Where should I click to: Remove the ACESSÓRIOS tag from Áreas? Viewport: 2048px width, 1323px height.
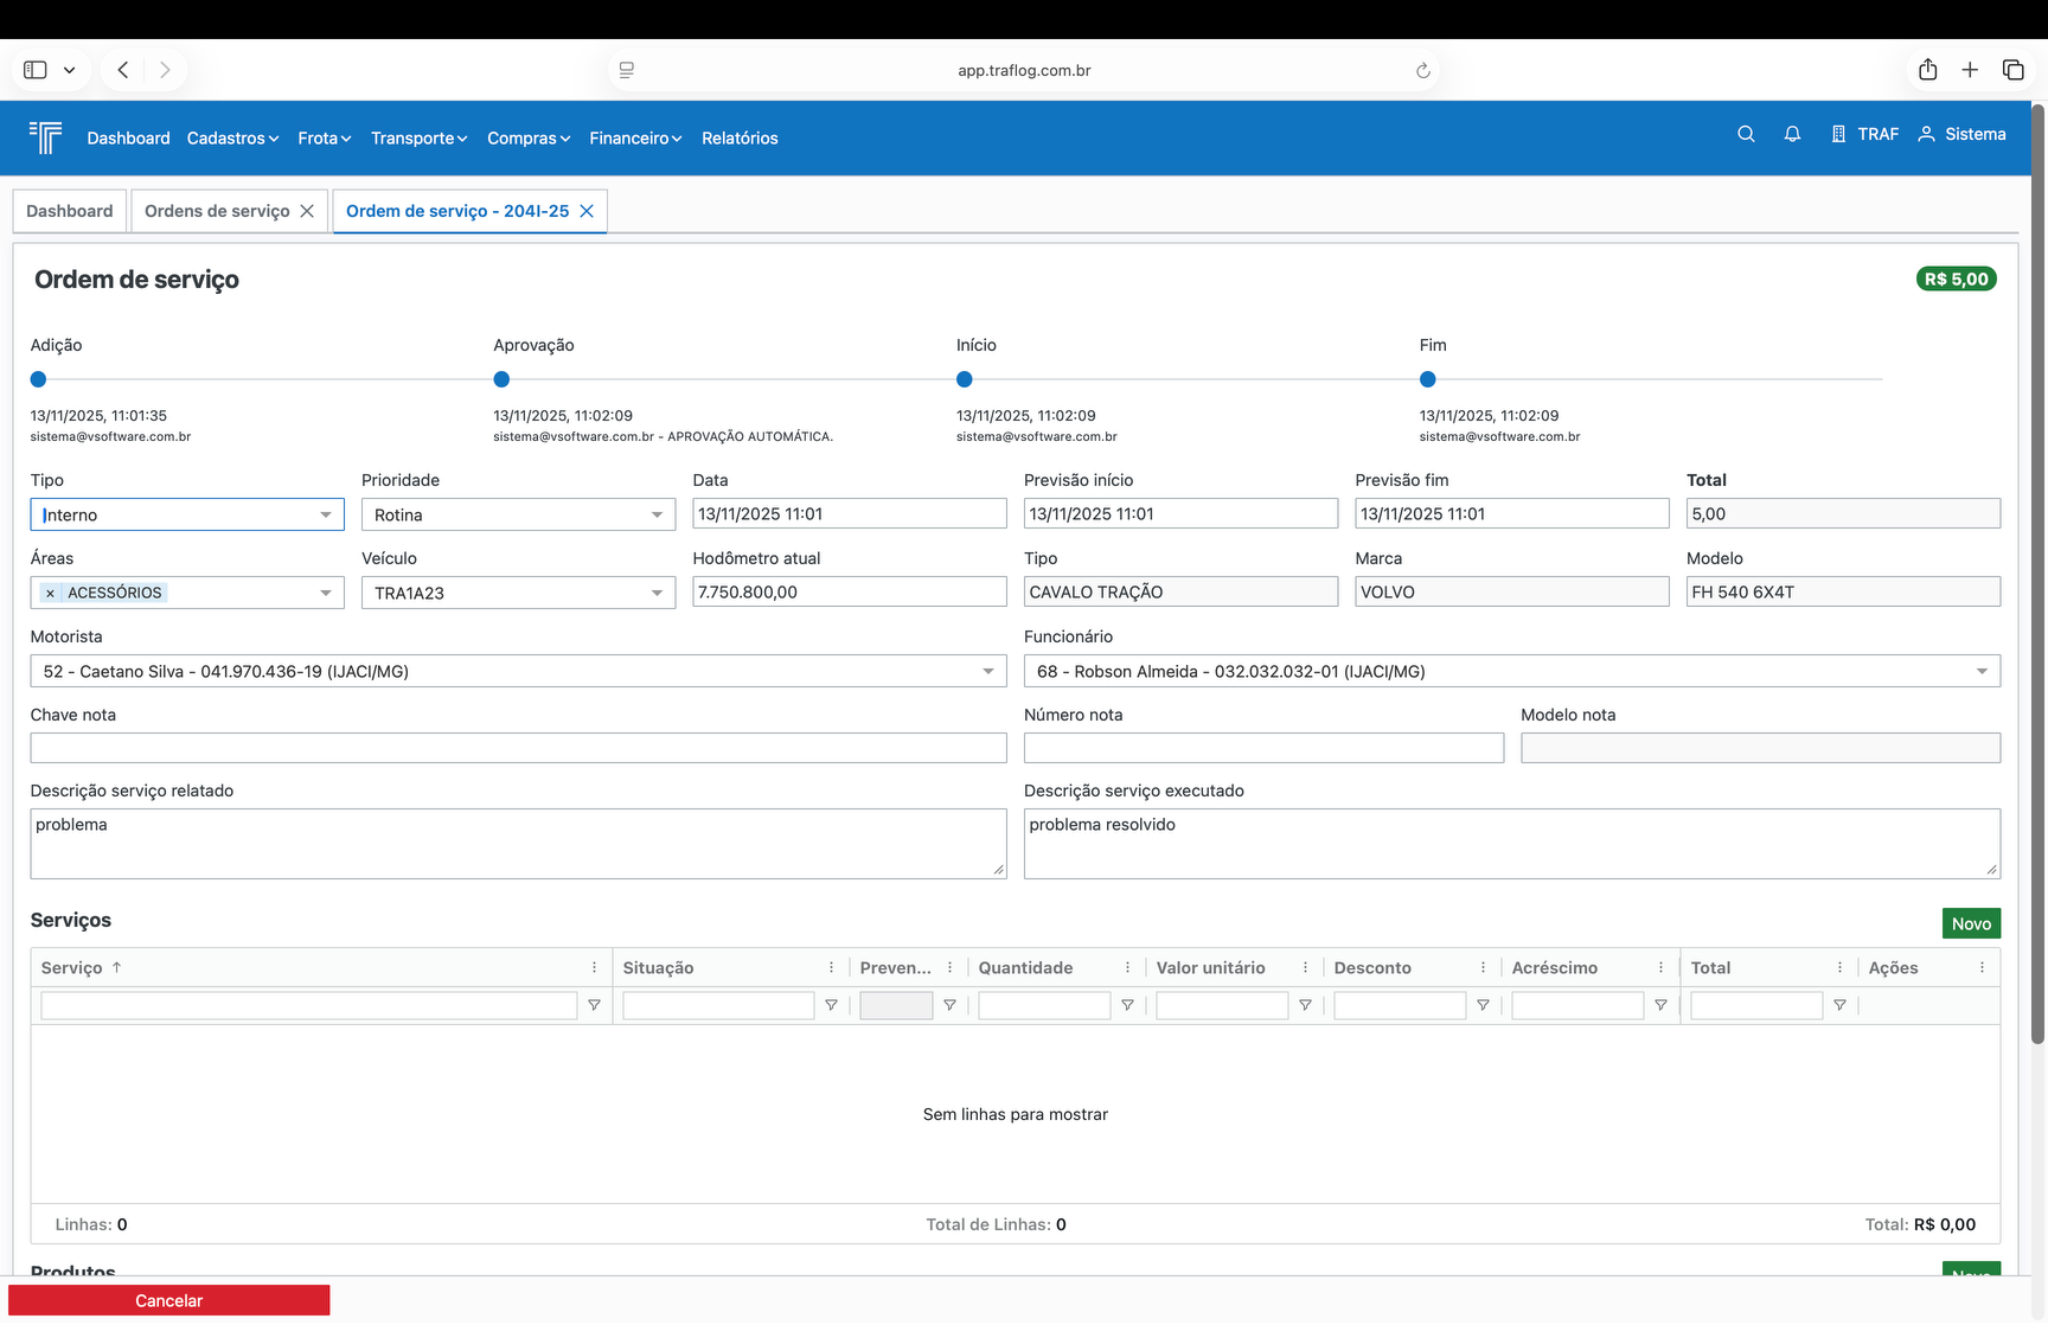(50, 593)
